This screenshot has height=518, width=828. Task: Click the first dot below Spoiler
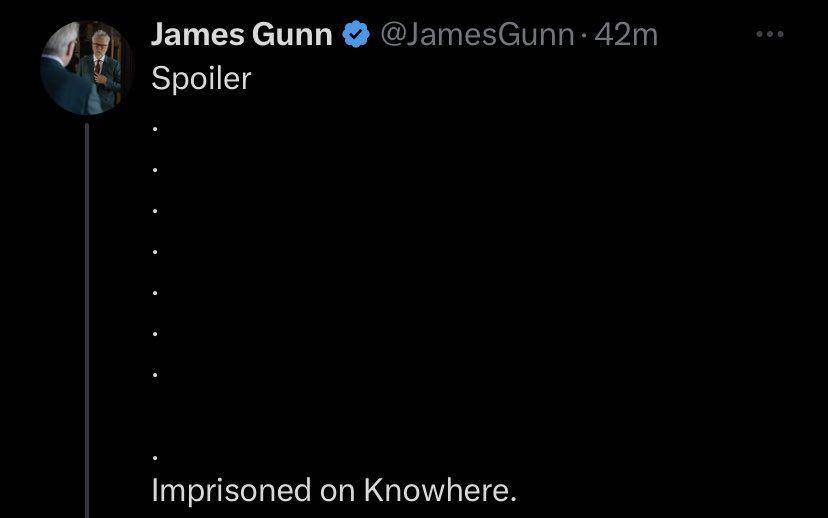[x=155, y=129]
